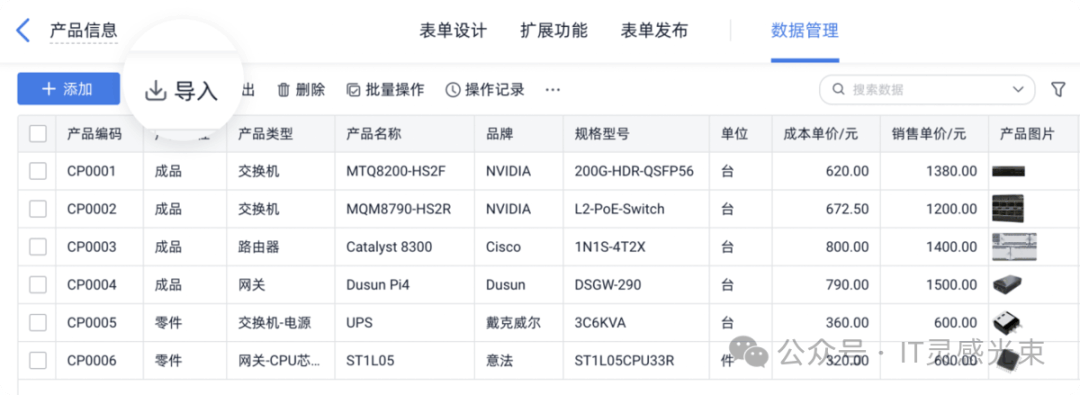This screenshot has height=395, width=1080.
Task: Open the 扩展功能 tab
Action: 554,31
